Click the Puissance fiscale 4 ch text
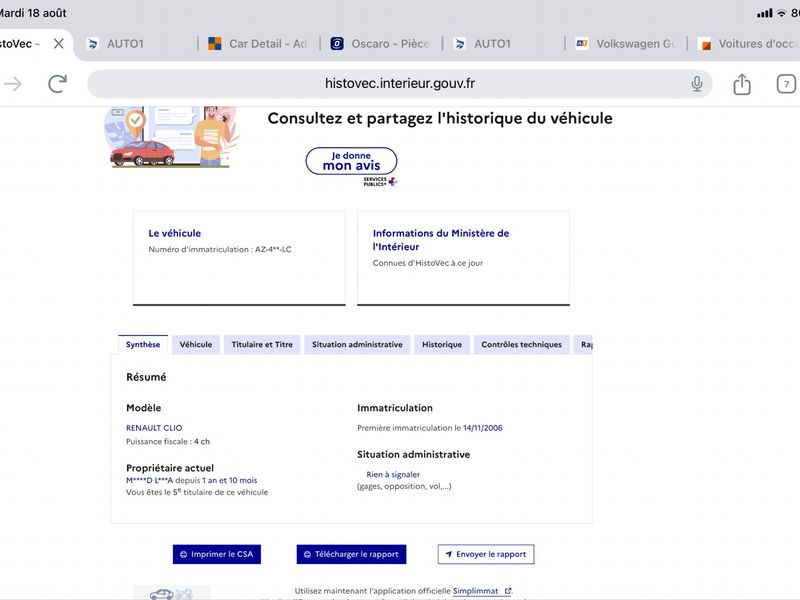 click(x=168, y=441)
